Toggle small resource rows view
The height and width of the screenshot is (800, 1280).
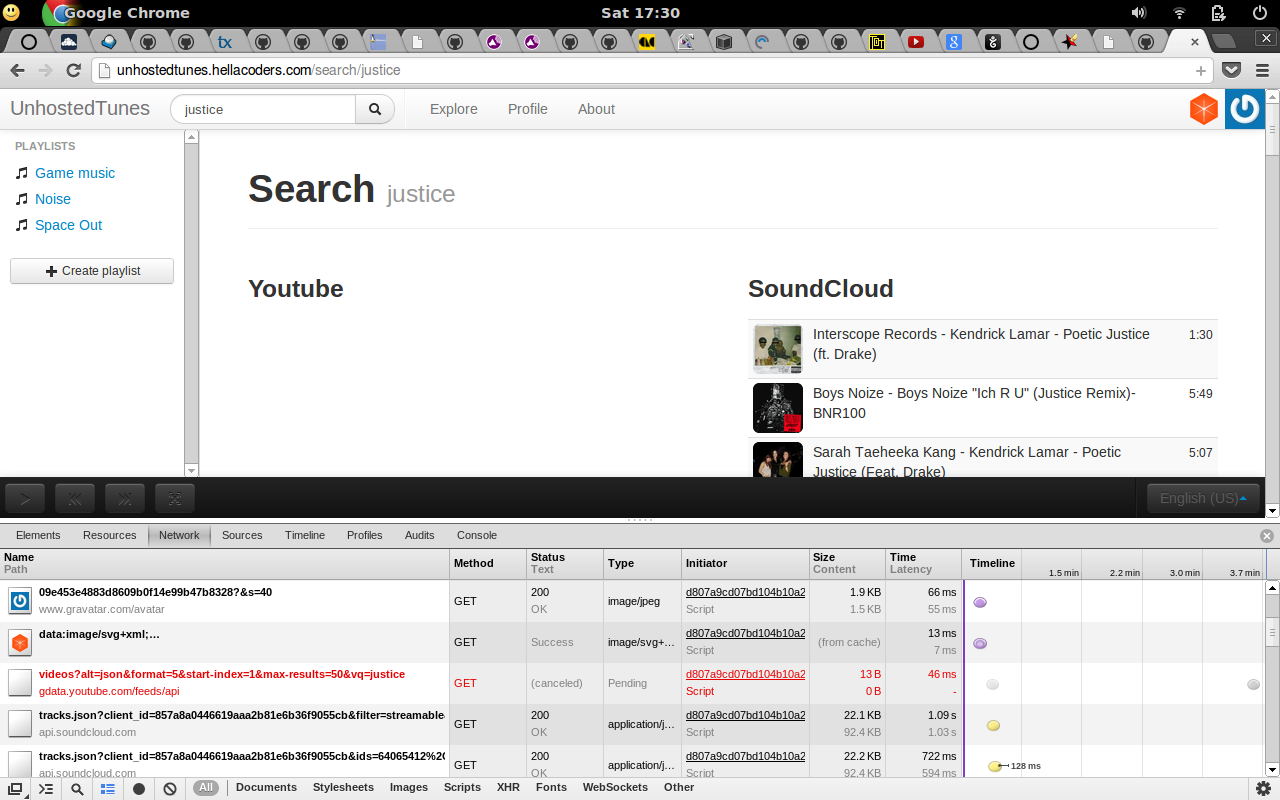pos(107,789)
